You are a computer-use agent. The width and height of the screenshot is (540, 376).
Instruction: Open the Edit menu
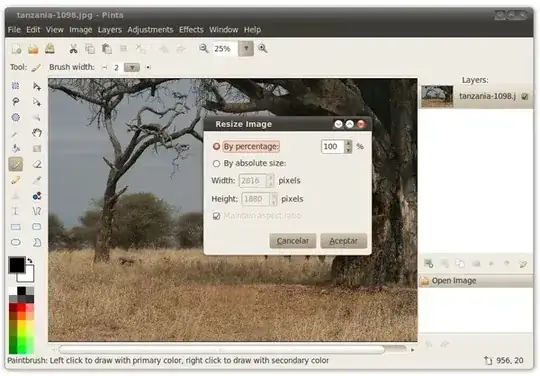[x=33, y=30]
